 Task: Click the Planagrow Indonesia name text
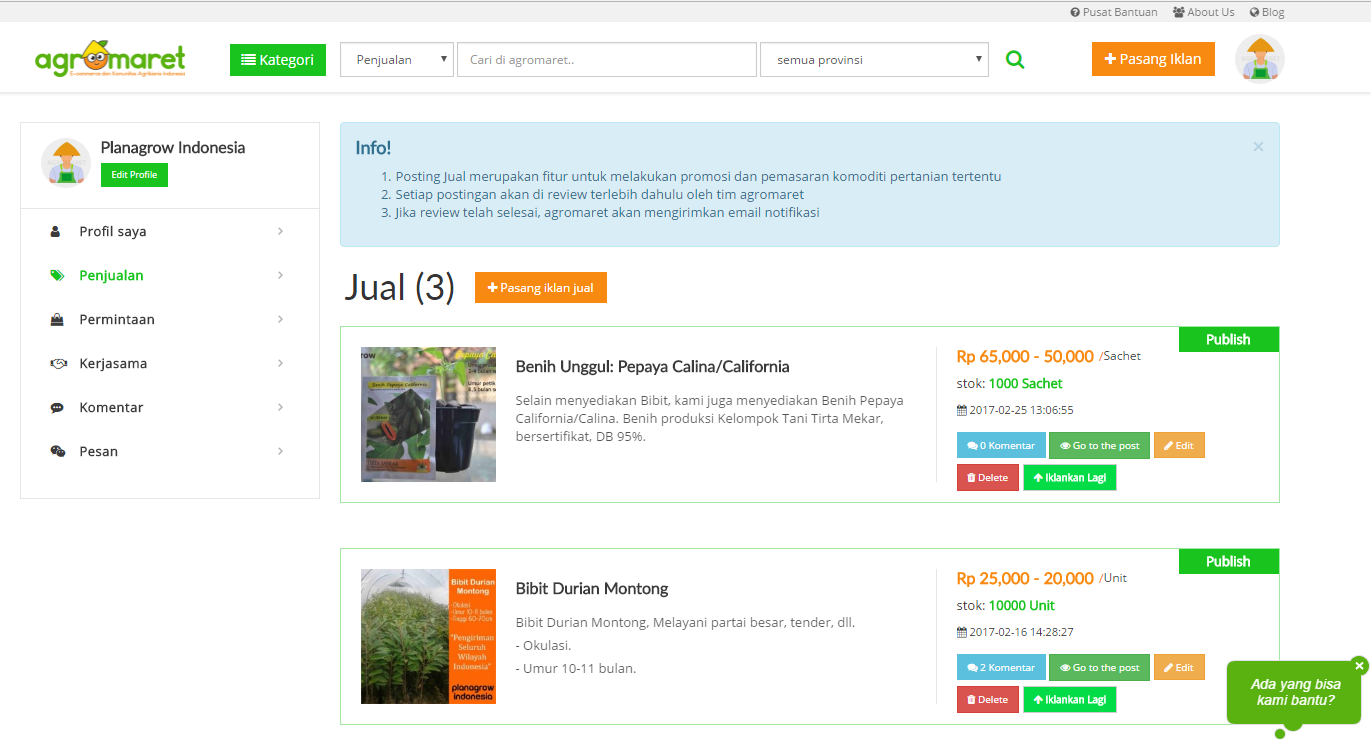173,148
